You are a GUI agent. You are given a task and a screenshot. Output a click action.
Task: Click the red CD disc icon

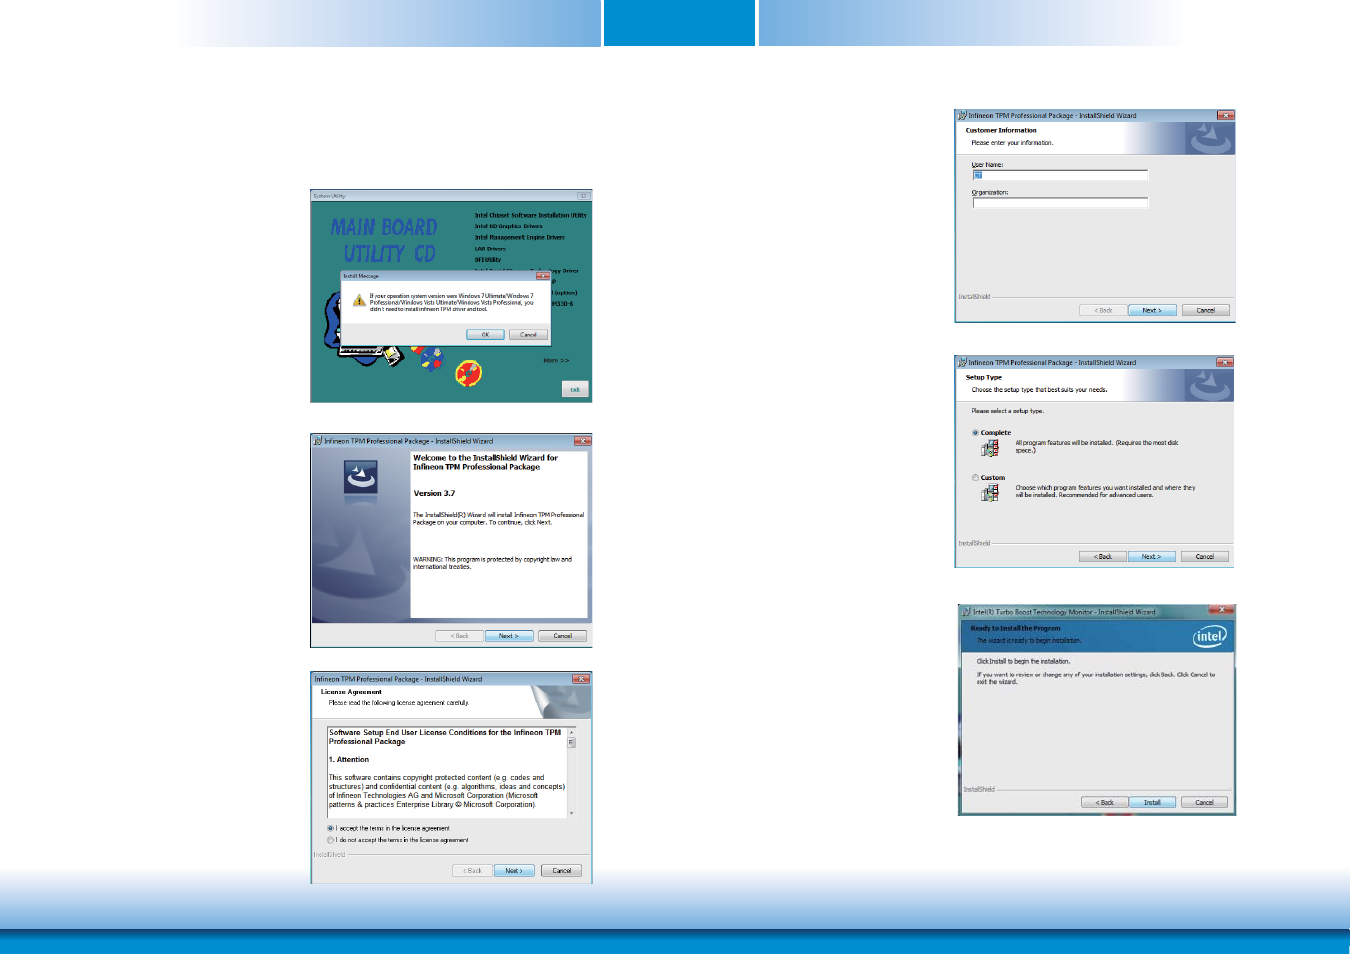tap(468, 374)
